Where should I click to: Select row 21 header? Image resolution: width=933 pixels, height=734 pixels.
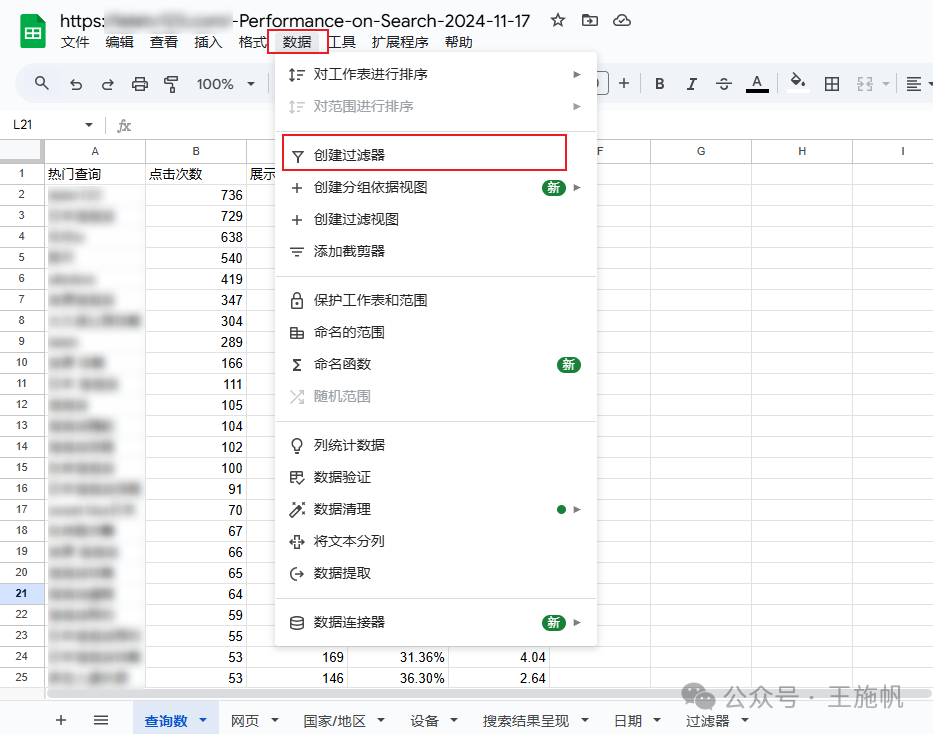21,593
